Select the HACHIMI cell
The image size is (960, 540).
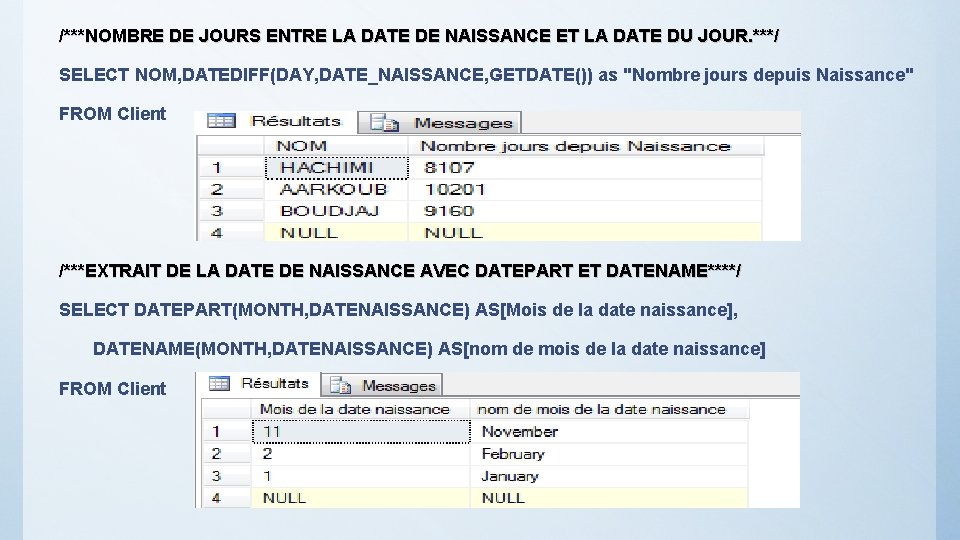[x=337, y=168]
